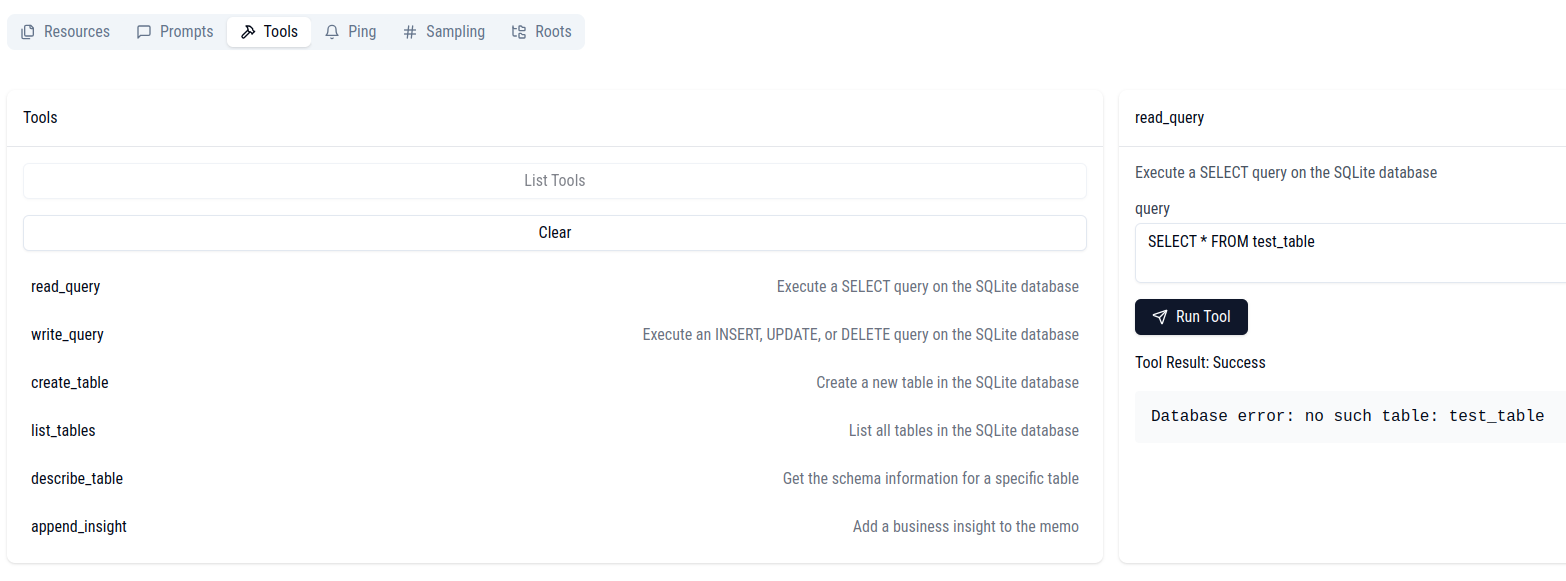Focus the query text input field
The image size is (1566, 581).
pos(1350,253)
